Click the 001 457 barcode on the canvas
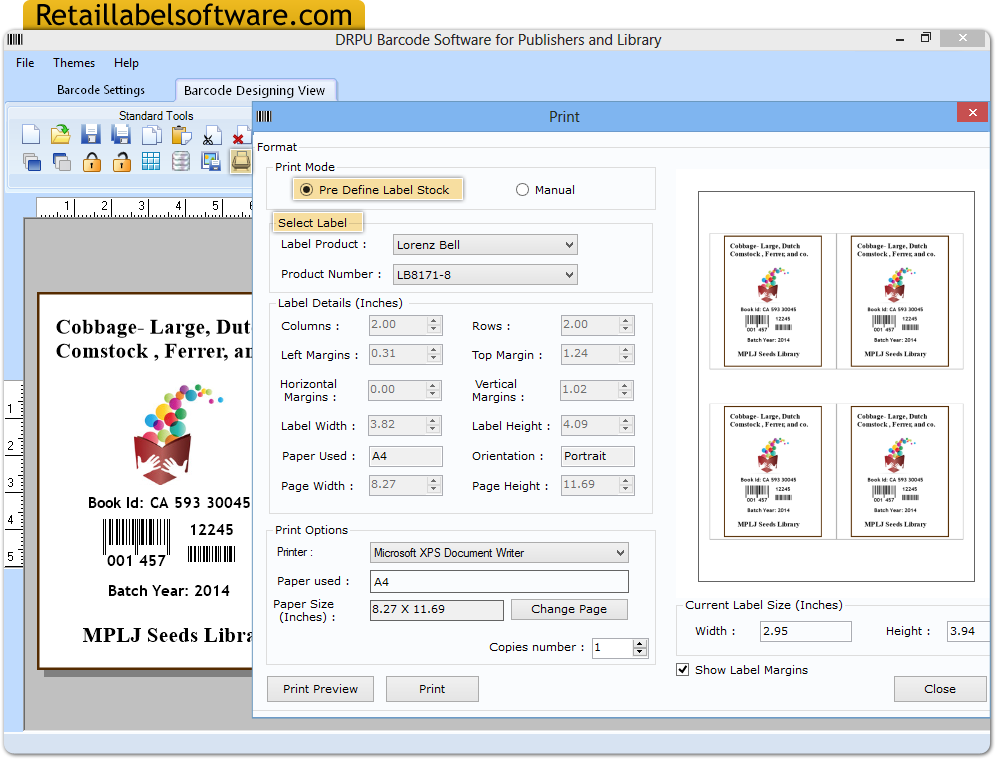The width and height of the screenshot is (996, 759). tap(137, 543)
